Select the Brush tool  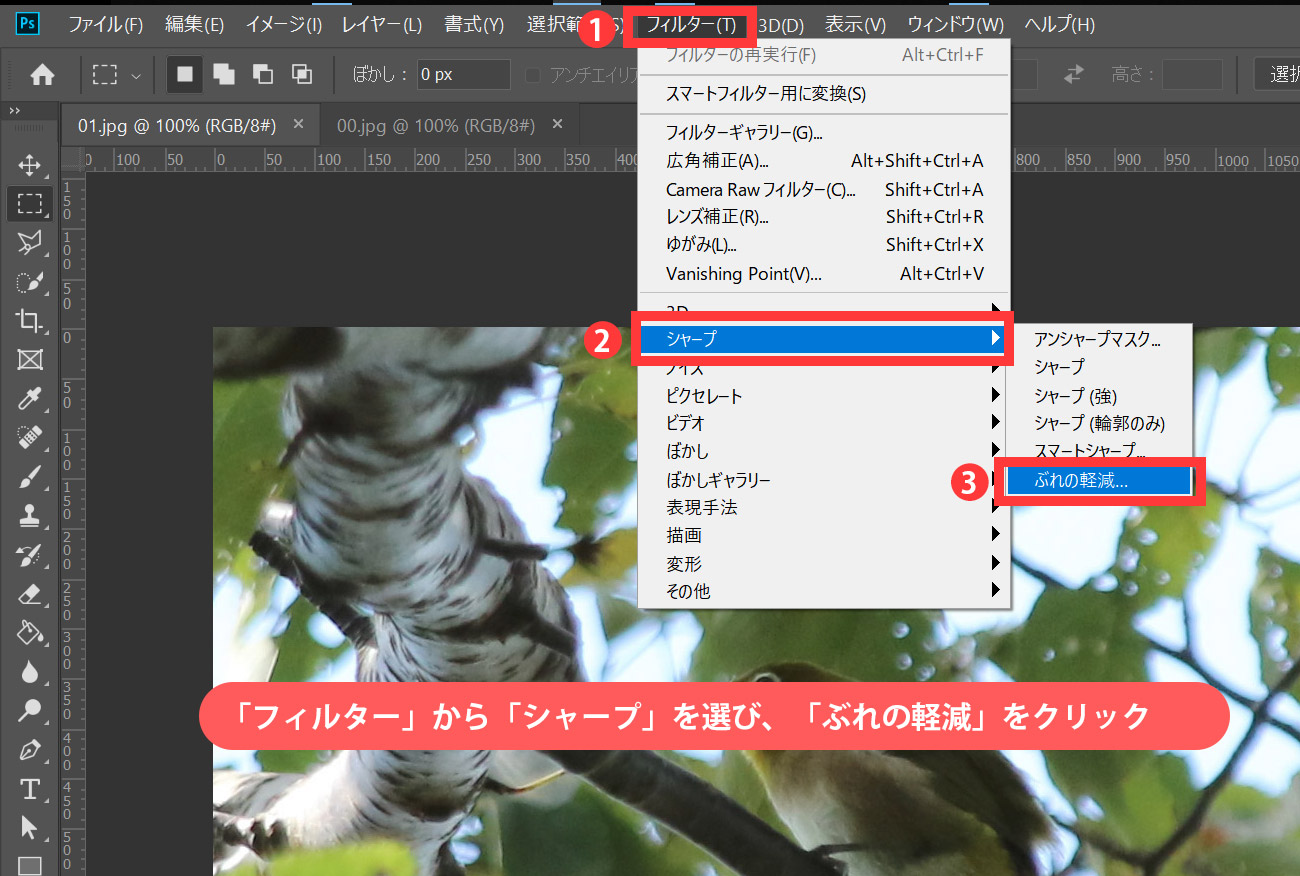(x=29, y=477)
